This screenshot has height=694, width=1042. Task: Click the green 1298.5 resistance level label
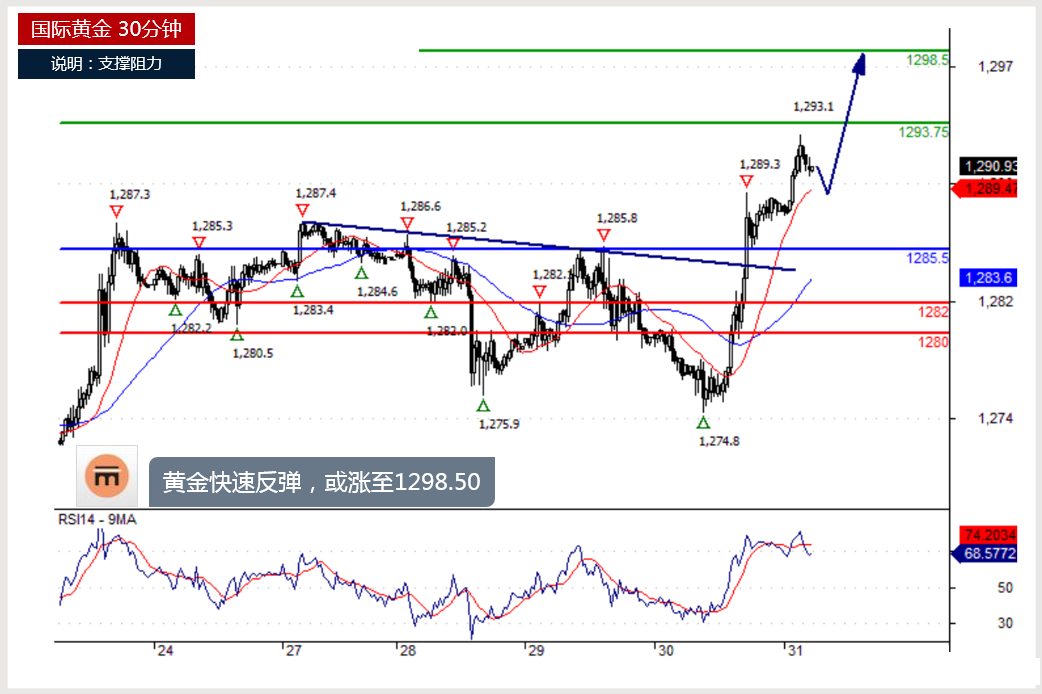point(927,60)
